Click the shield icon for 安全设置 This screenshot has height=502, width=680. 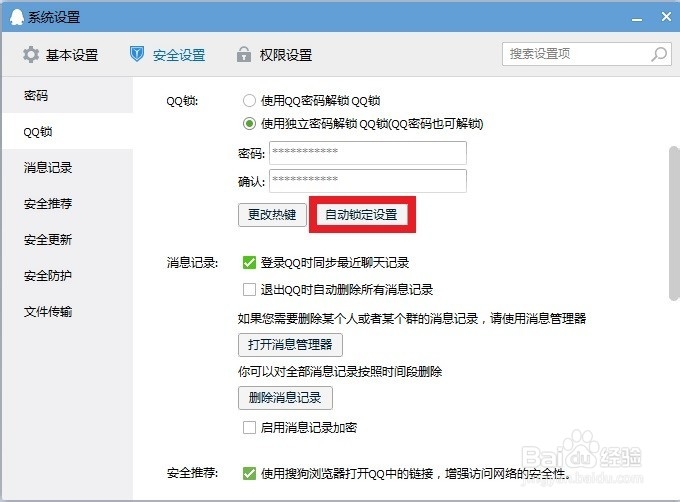[x=137, y=54]
